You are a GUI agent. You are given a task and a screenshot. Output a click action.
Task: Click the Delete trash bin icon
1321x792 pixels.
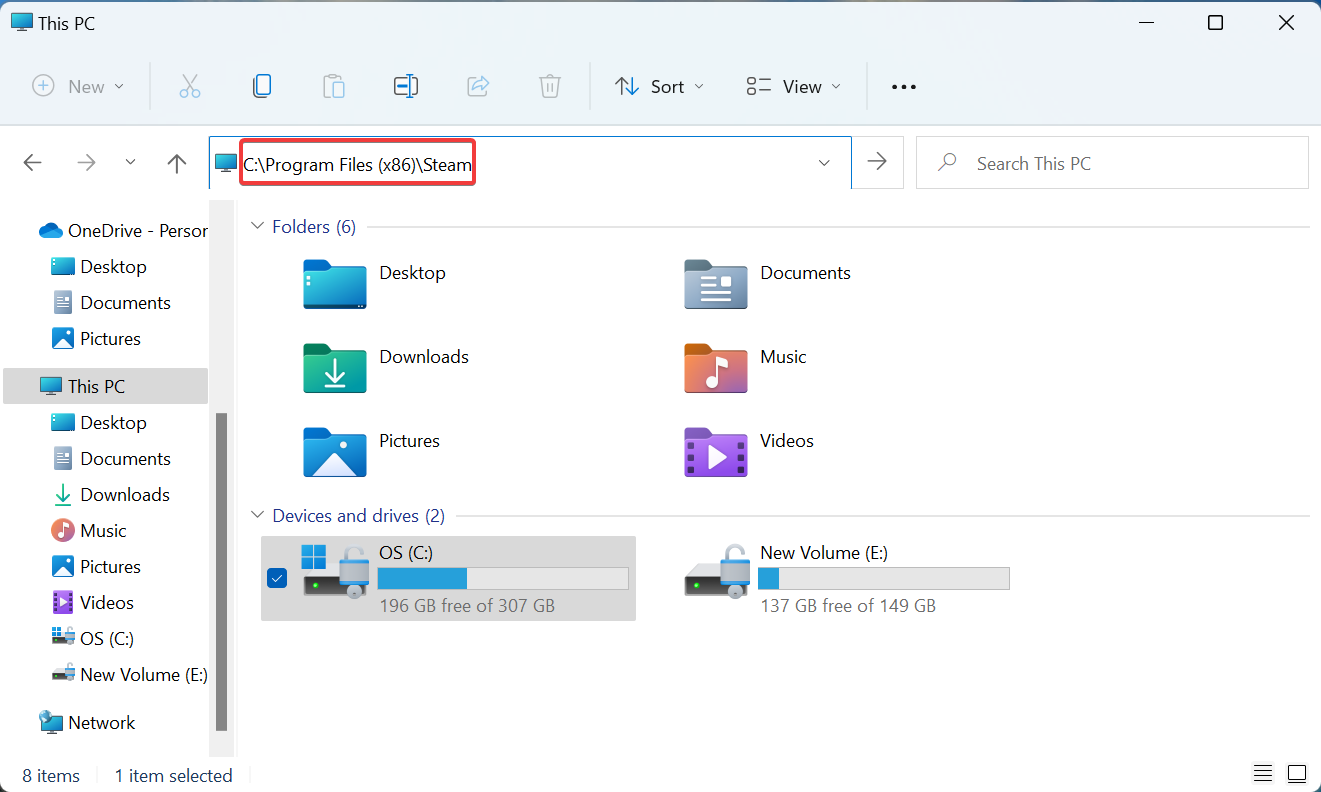550,87
